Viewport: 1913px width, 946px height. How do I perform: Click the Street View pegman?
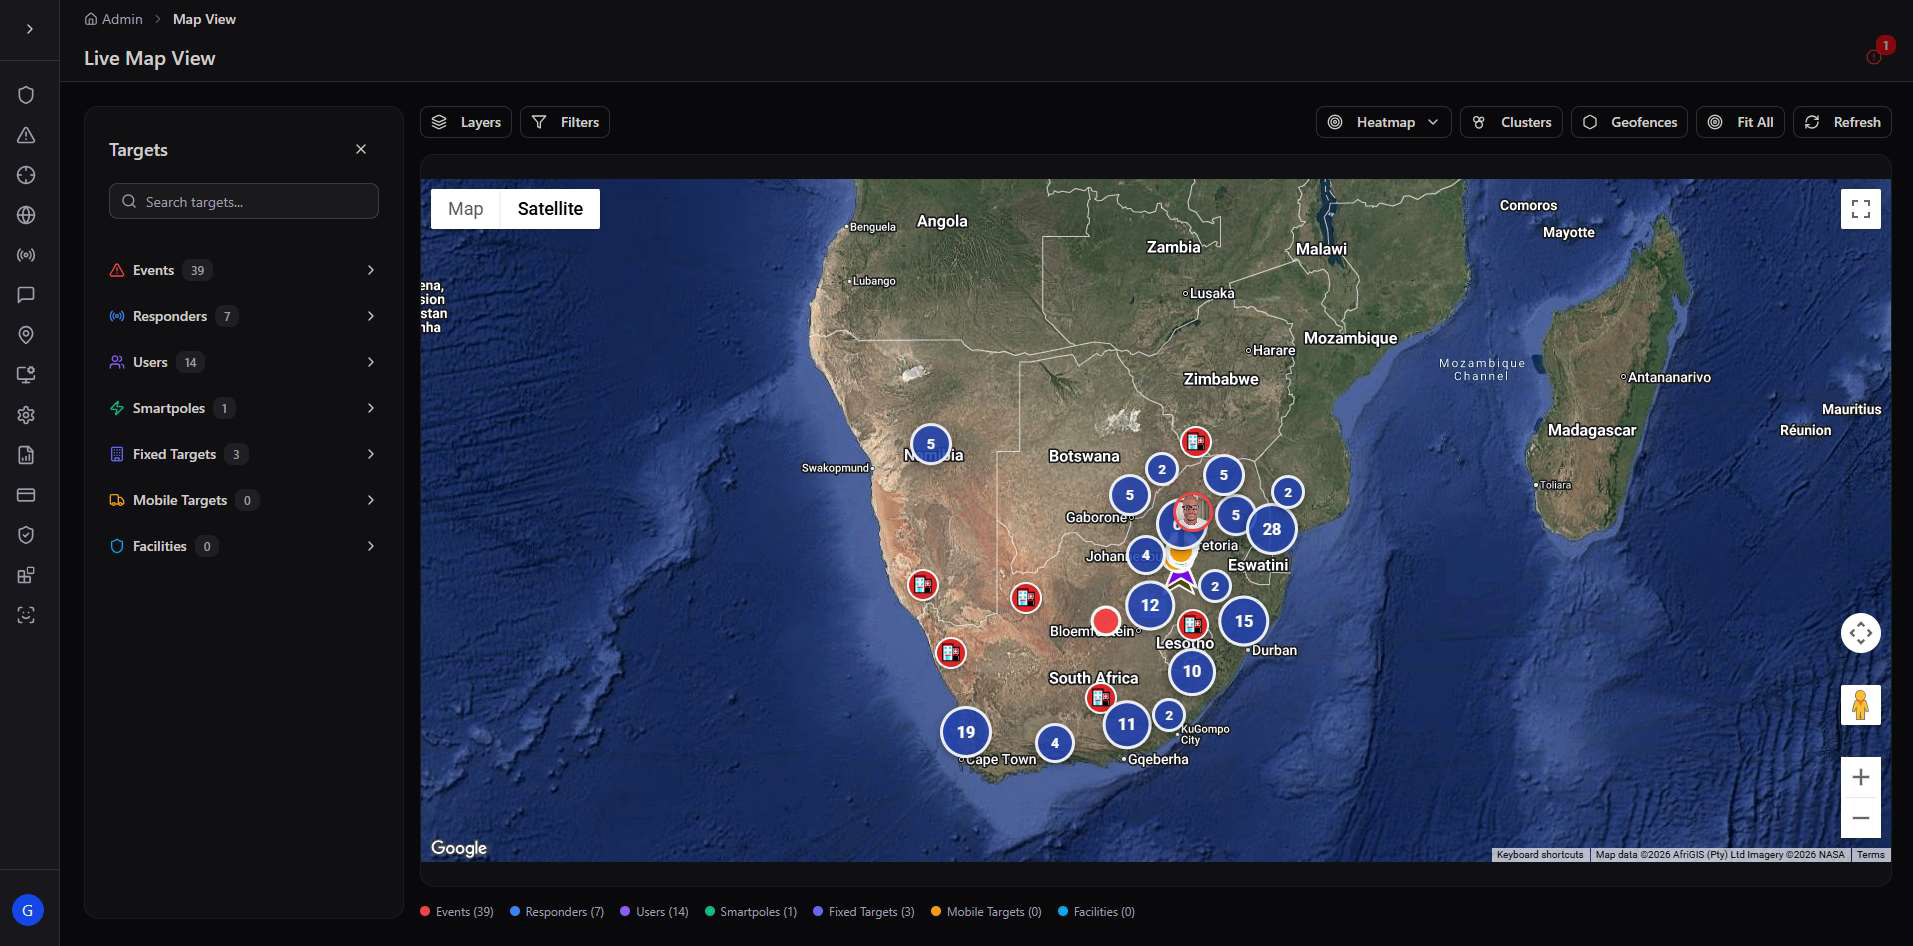(1861, 705)
